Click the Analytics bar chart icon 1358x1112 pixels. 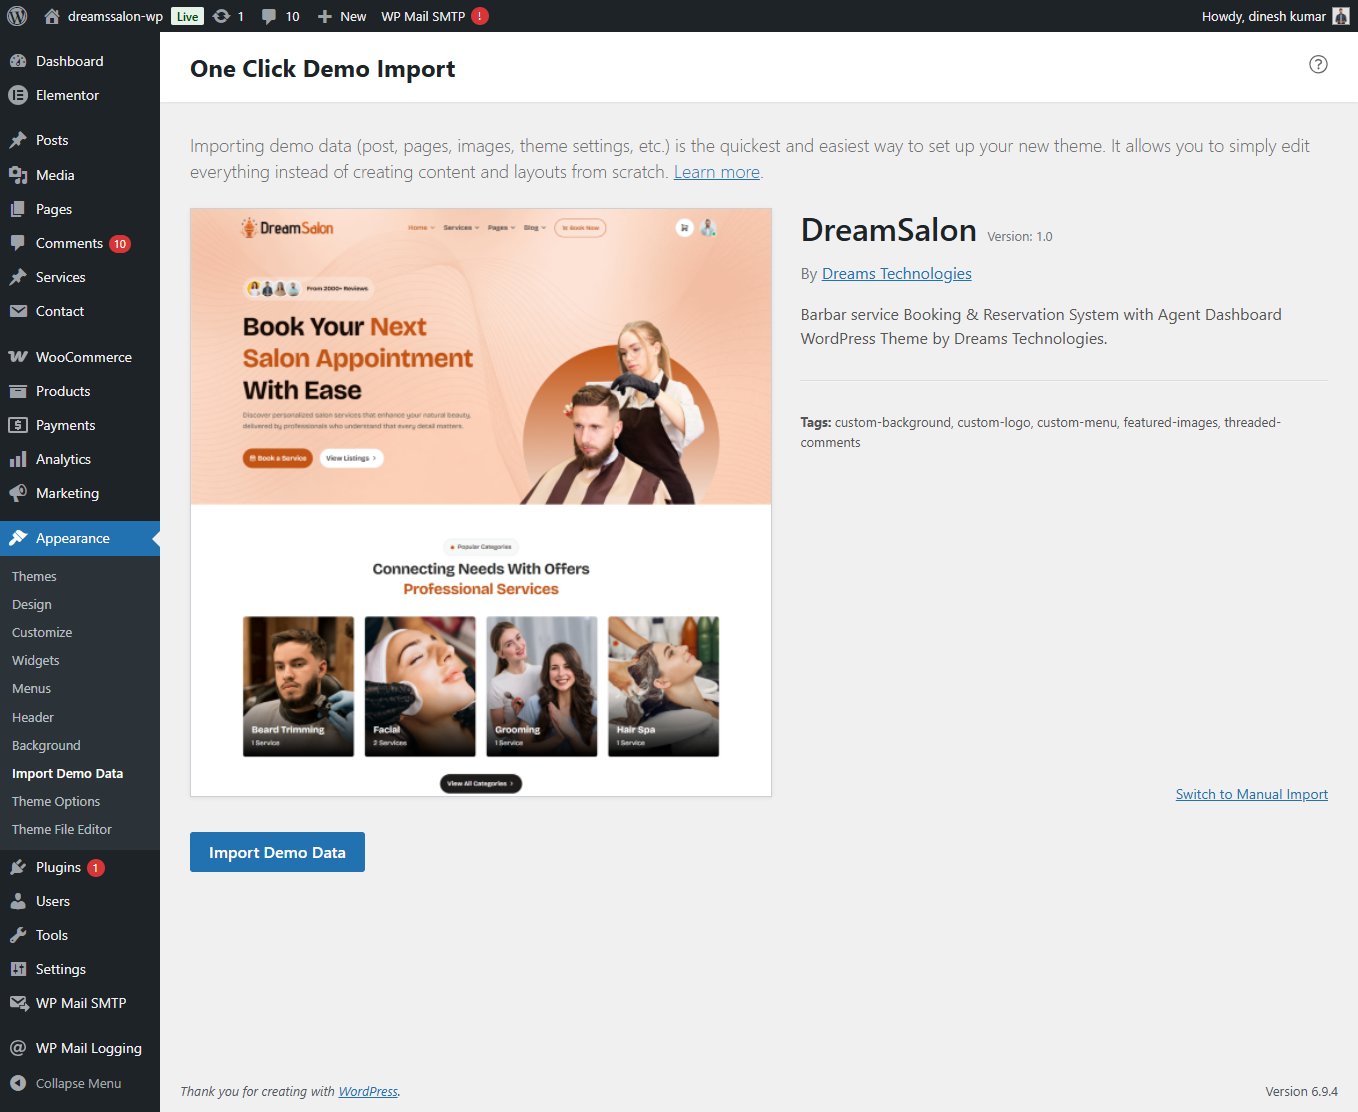(x=18, y=459)
